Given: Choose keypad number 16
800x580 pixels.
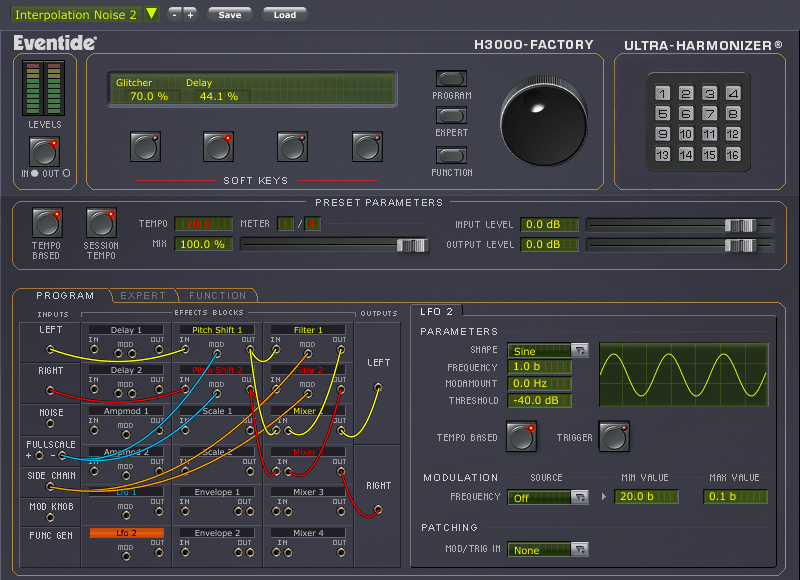Looking at the screenshot, I should pos(733,154).
